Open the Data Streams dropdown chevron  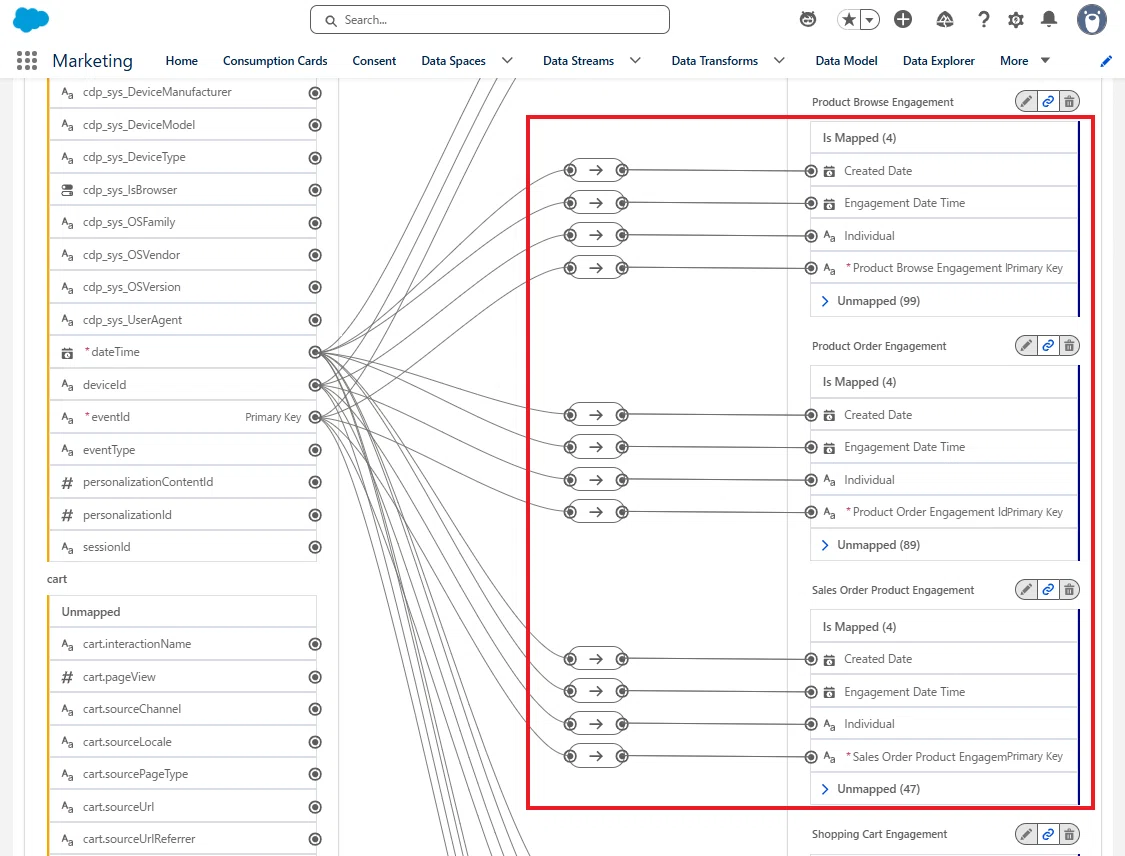click(635, 61)
